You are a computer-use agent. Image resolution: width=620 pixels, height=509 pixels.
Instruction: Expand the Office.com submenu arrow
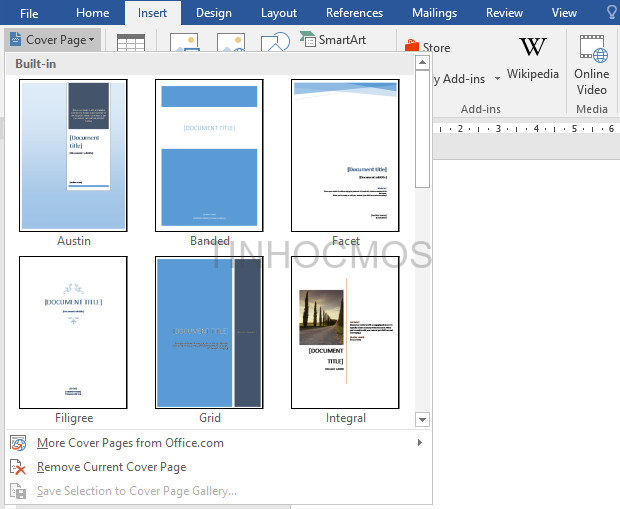coord(420,443)
